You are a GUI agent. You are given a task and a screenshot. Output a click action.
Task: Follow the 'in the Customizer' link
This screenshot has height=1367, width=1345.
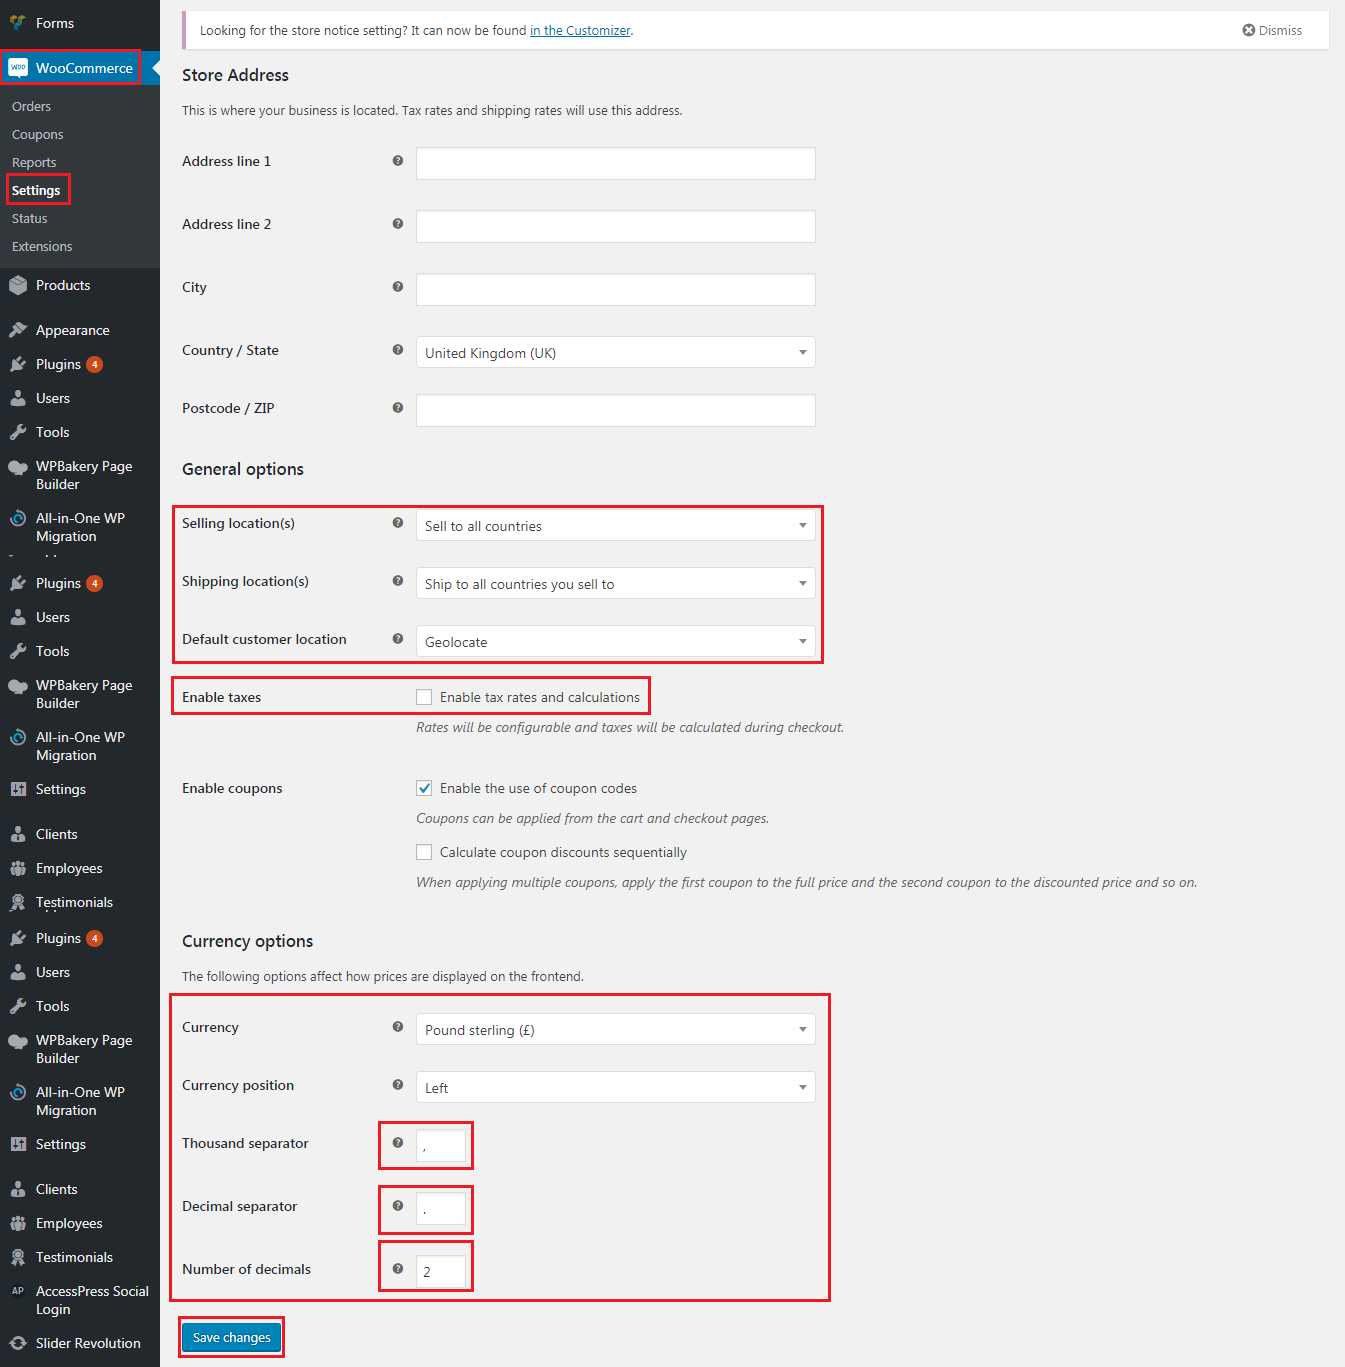(580, 30)
